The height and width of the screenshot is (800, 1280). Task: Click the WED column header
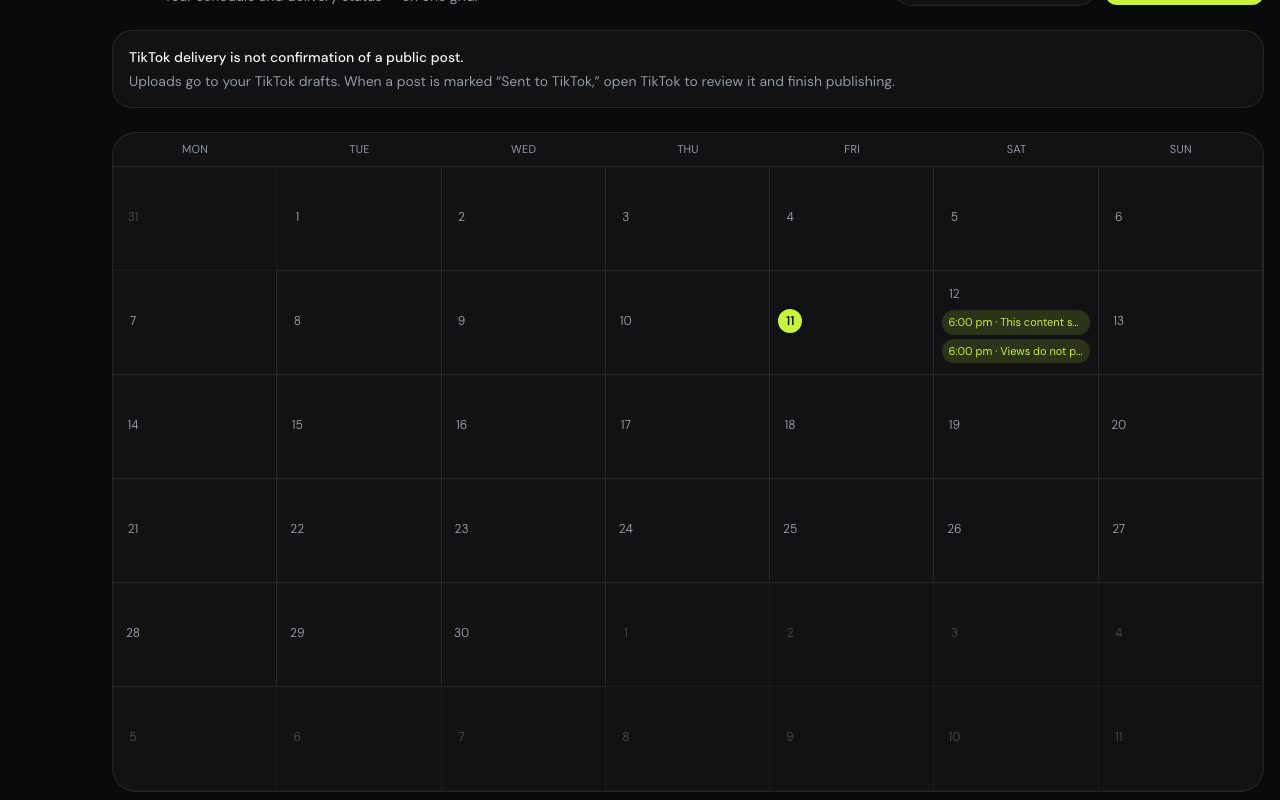(x=523, y=149)
